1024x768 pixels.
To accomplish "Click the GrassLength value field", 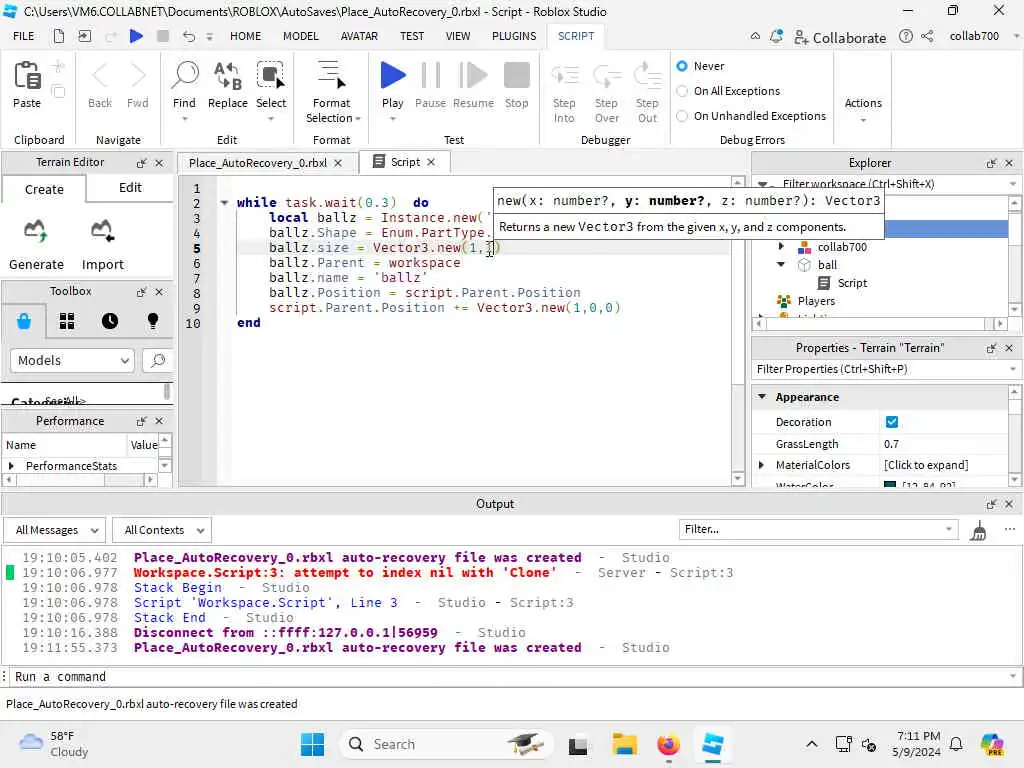I will (x=944, y=444).
